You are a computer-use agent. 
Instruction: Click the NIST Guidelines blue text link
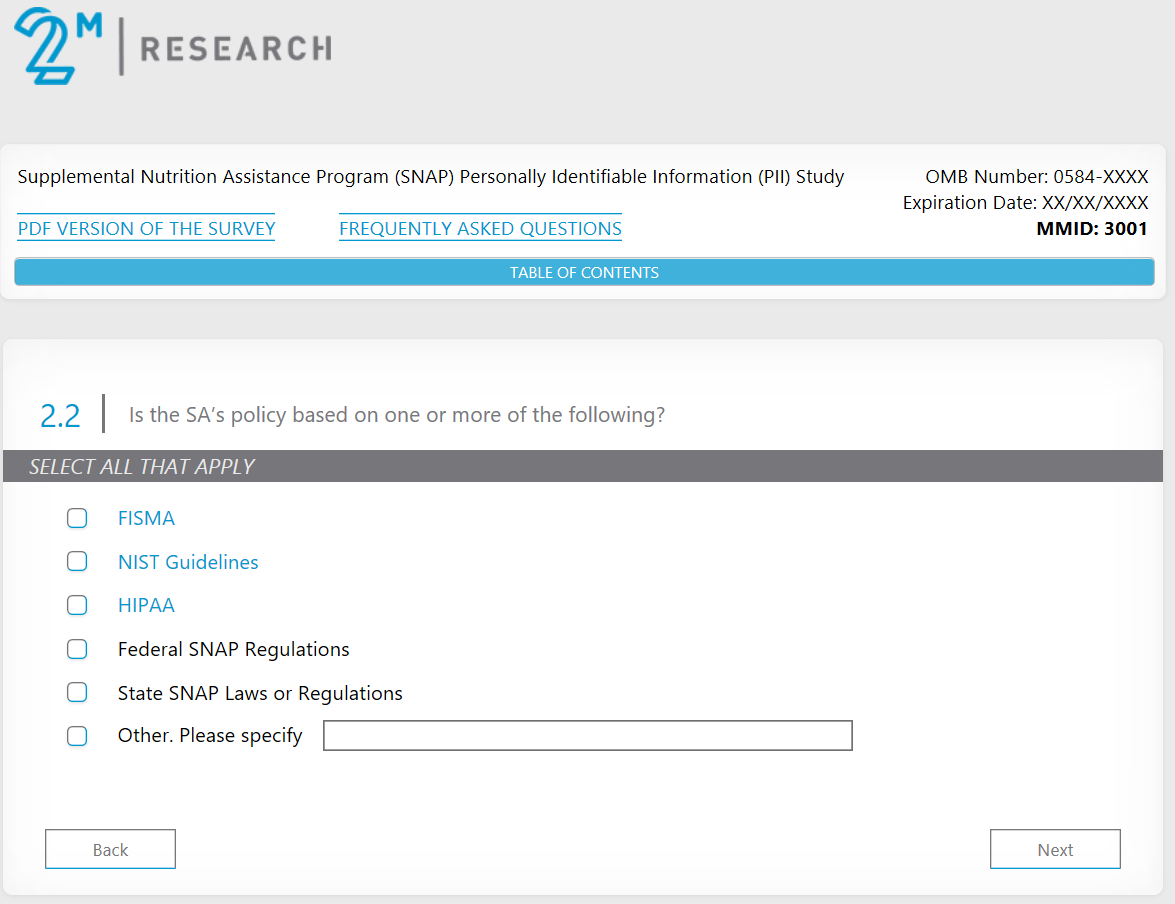[188, 562]
